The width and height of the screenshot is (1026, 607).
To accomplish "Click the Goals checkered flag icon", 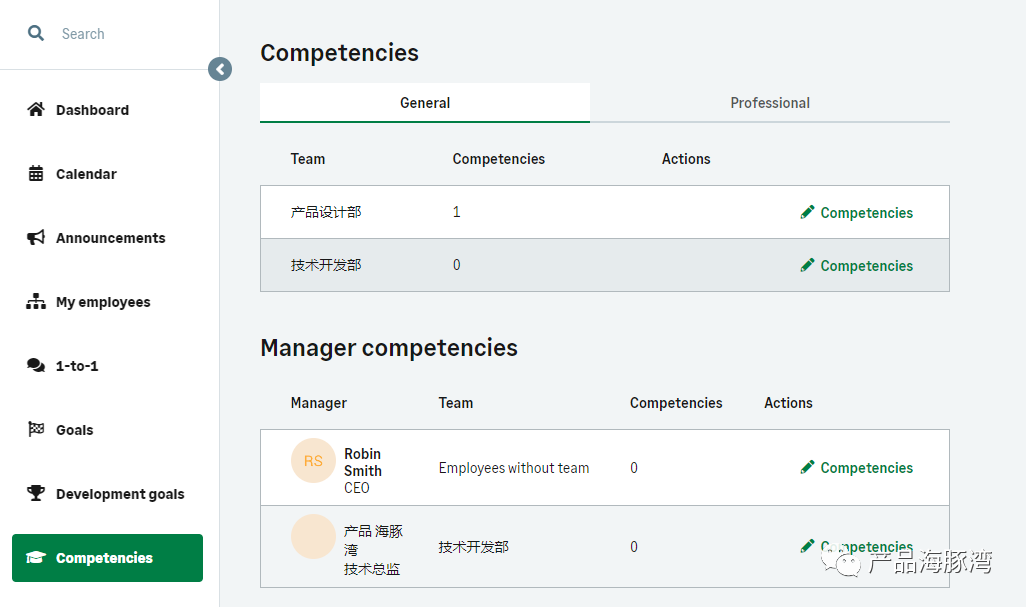I will point(36,430).
